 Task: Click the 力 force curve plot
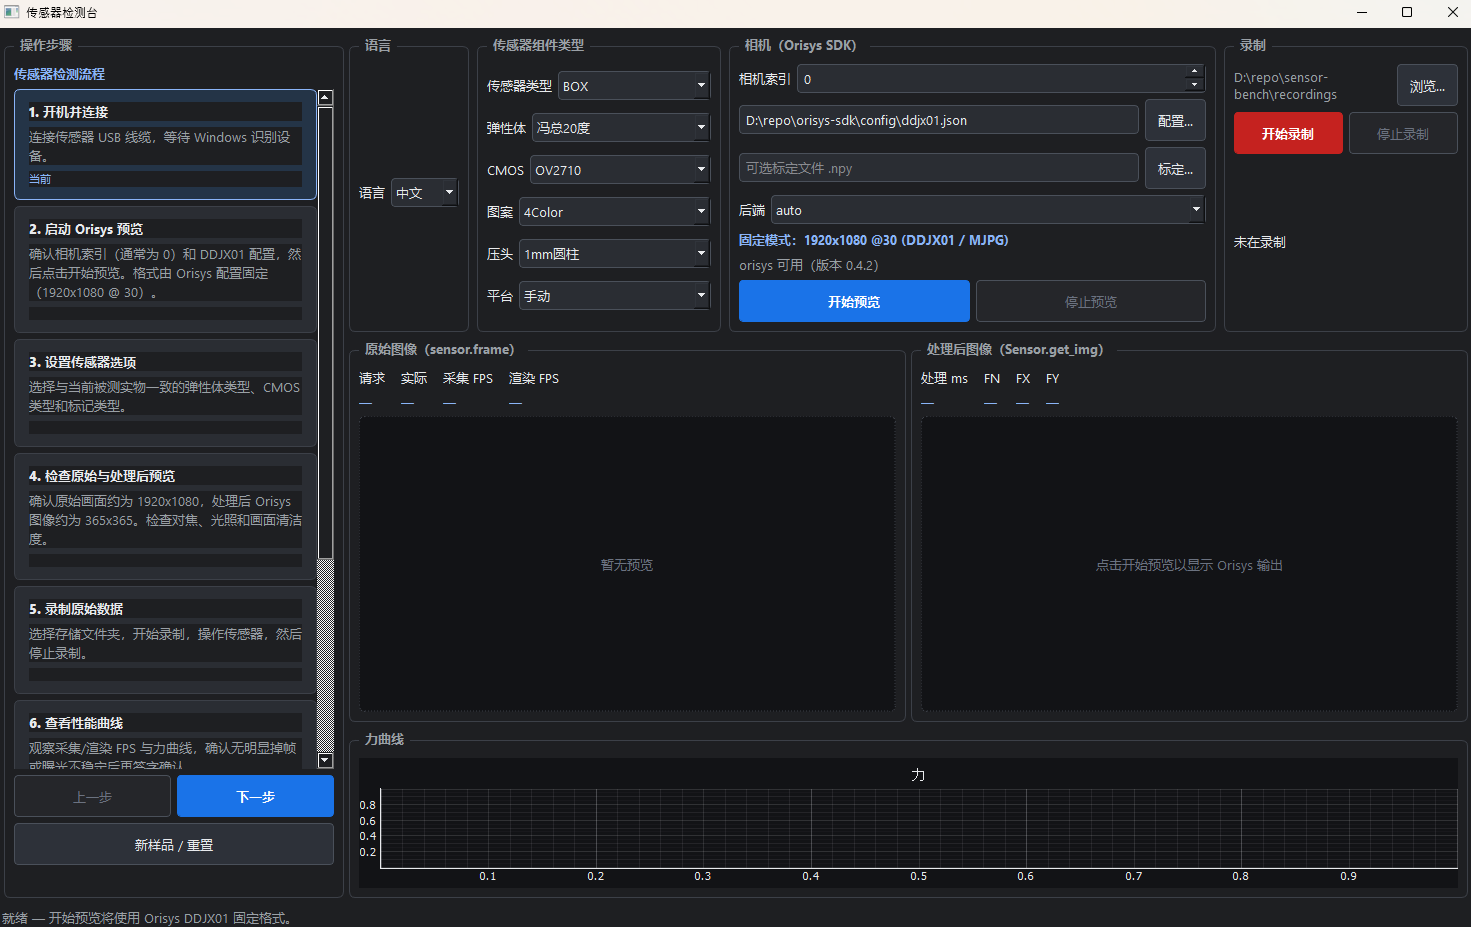[918, 827]
